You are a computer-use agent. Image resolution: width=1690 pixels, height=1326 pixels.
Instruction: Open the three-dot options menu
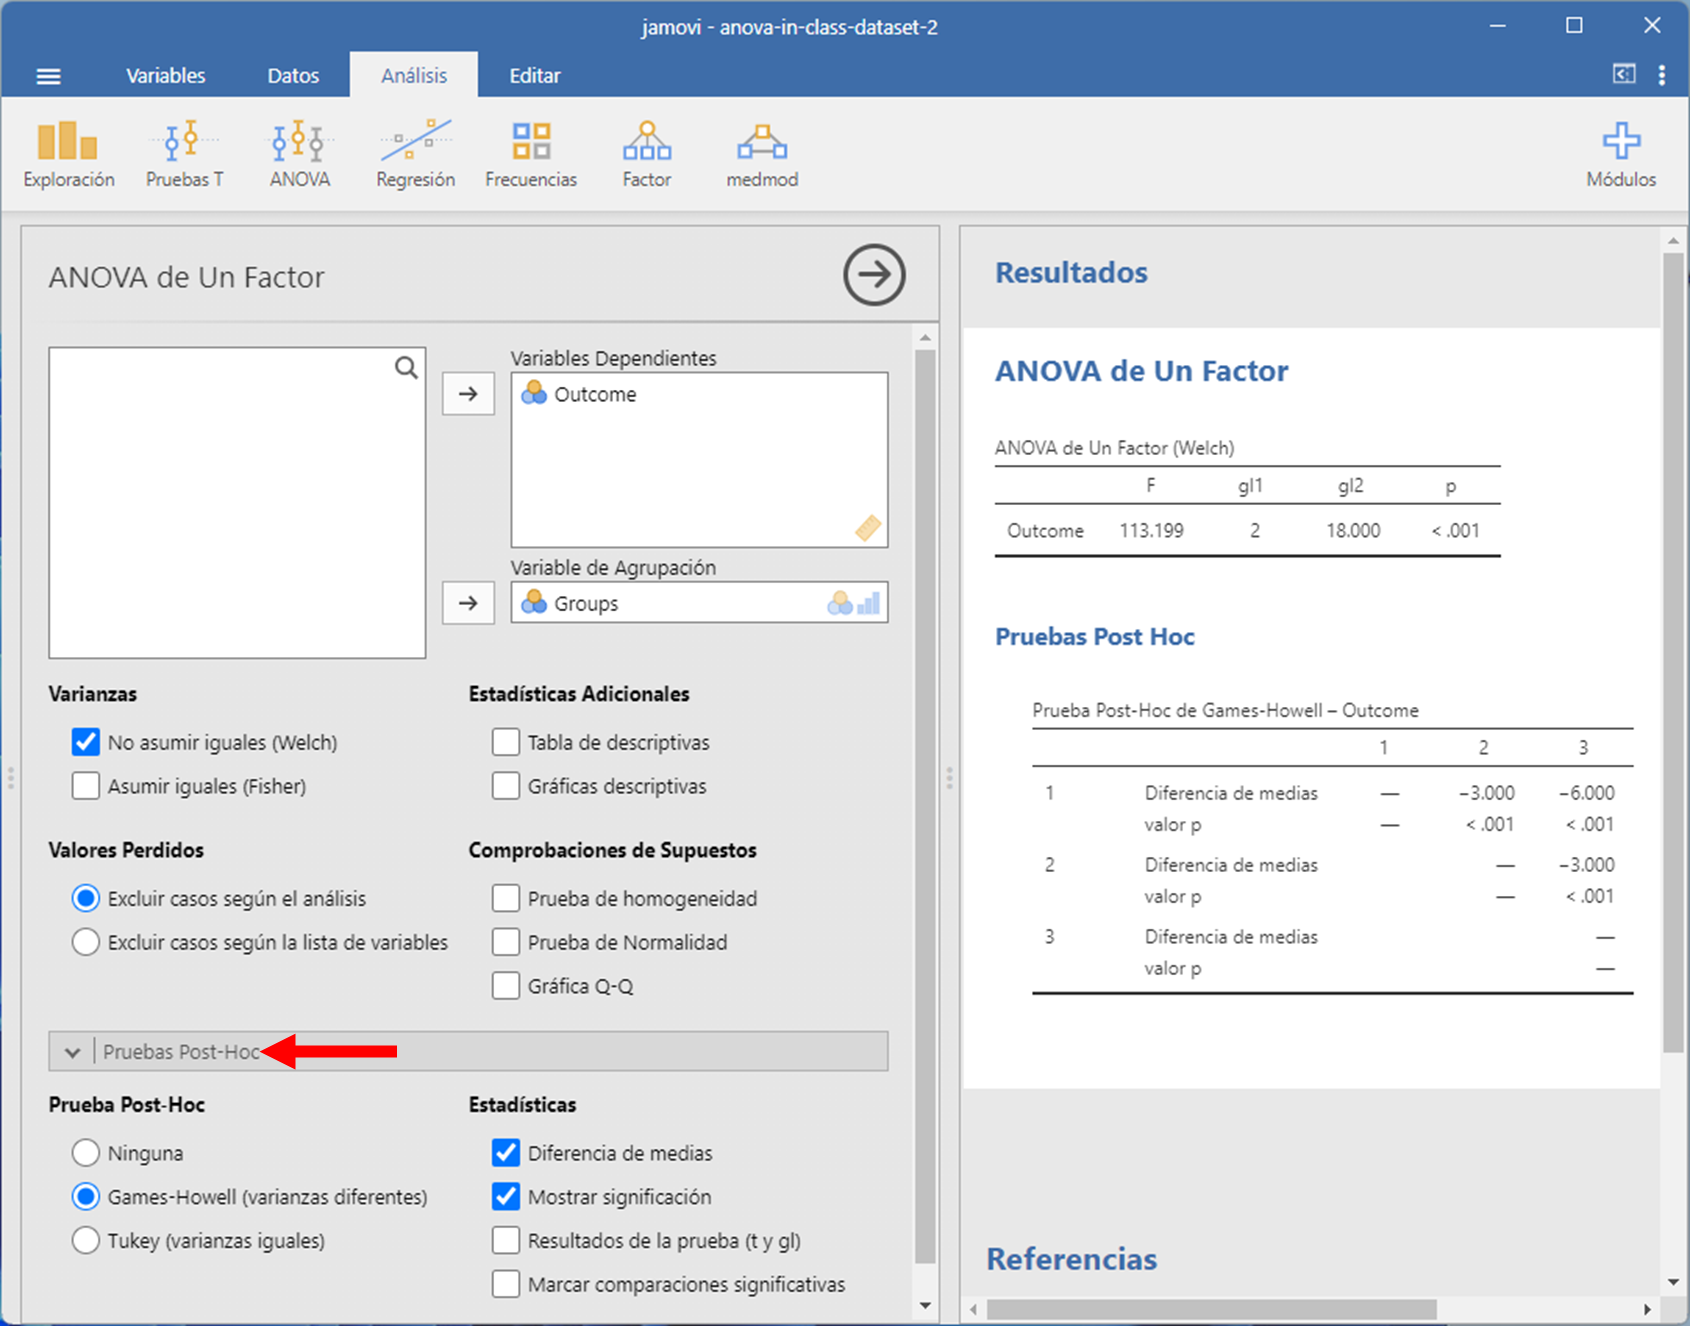point(1661,75)
